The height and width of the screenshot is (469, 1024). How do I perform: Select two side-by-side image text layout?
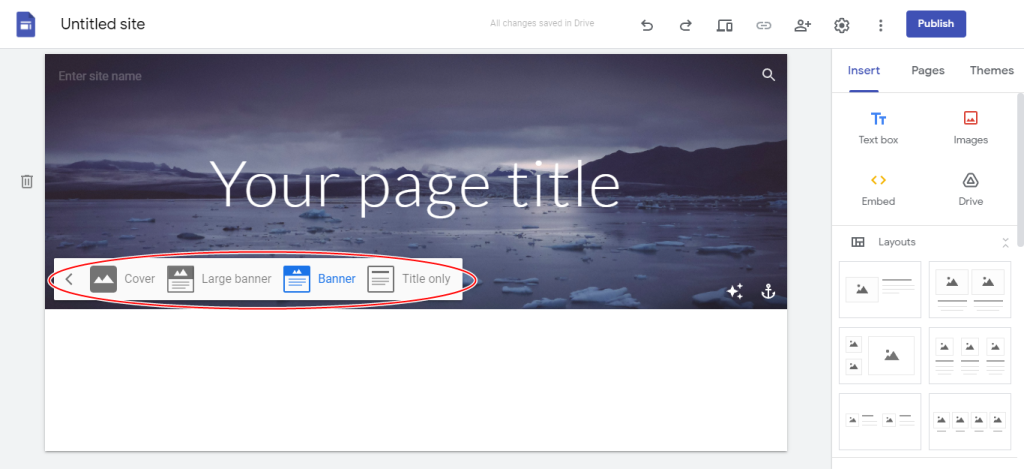[880, 421]
